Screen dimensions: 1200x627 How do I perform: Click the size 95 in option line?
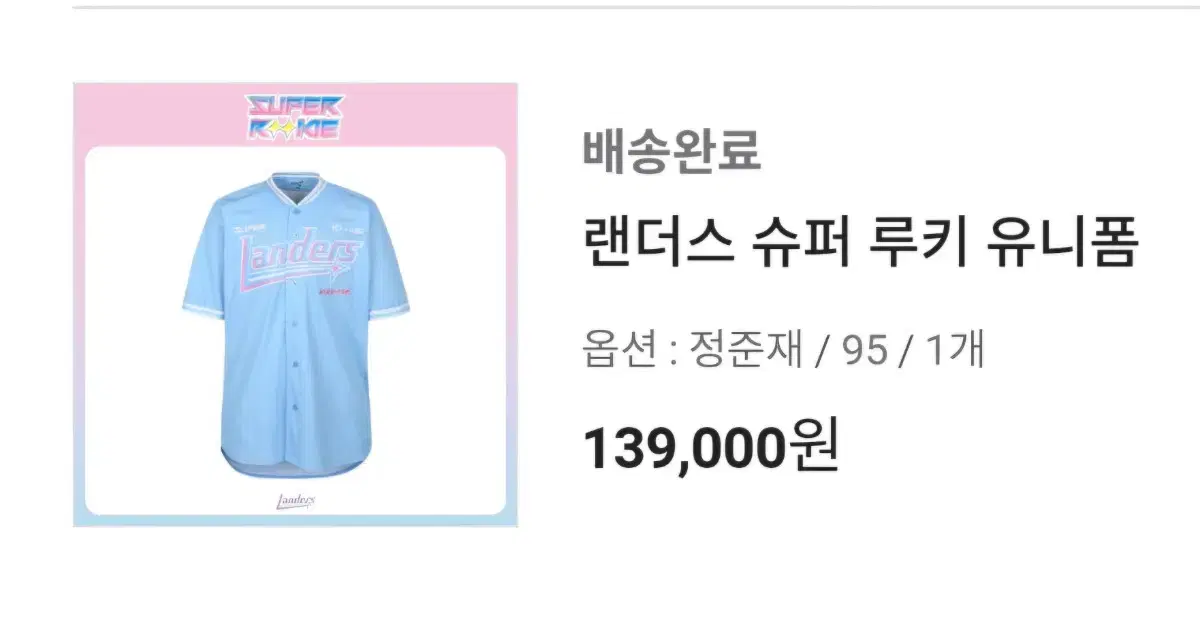[x=865, y=353]
